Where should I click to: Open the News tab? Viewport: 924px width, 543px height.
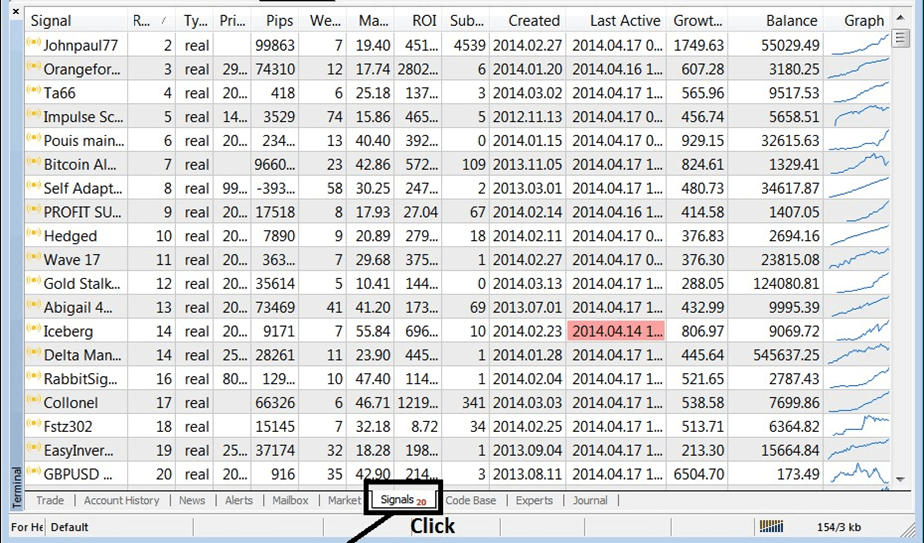[192, 501]
